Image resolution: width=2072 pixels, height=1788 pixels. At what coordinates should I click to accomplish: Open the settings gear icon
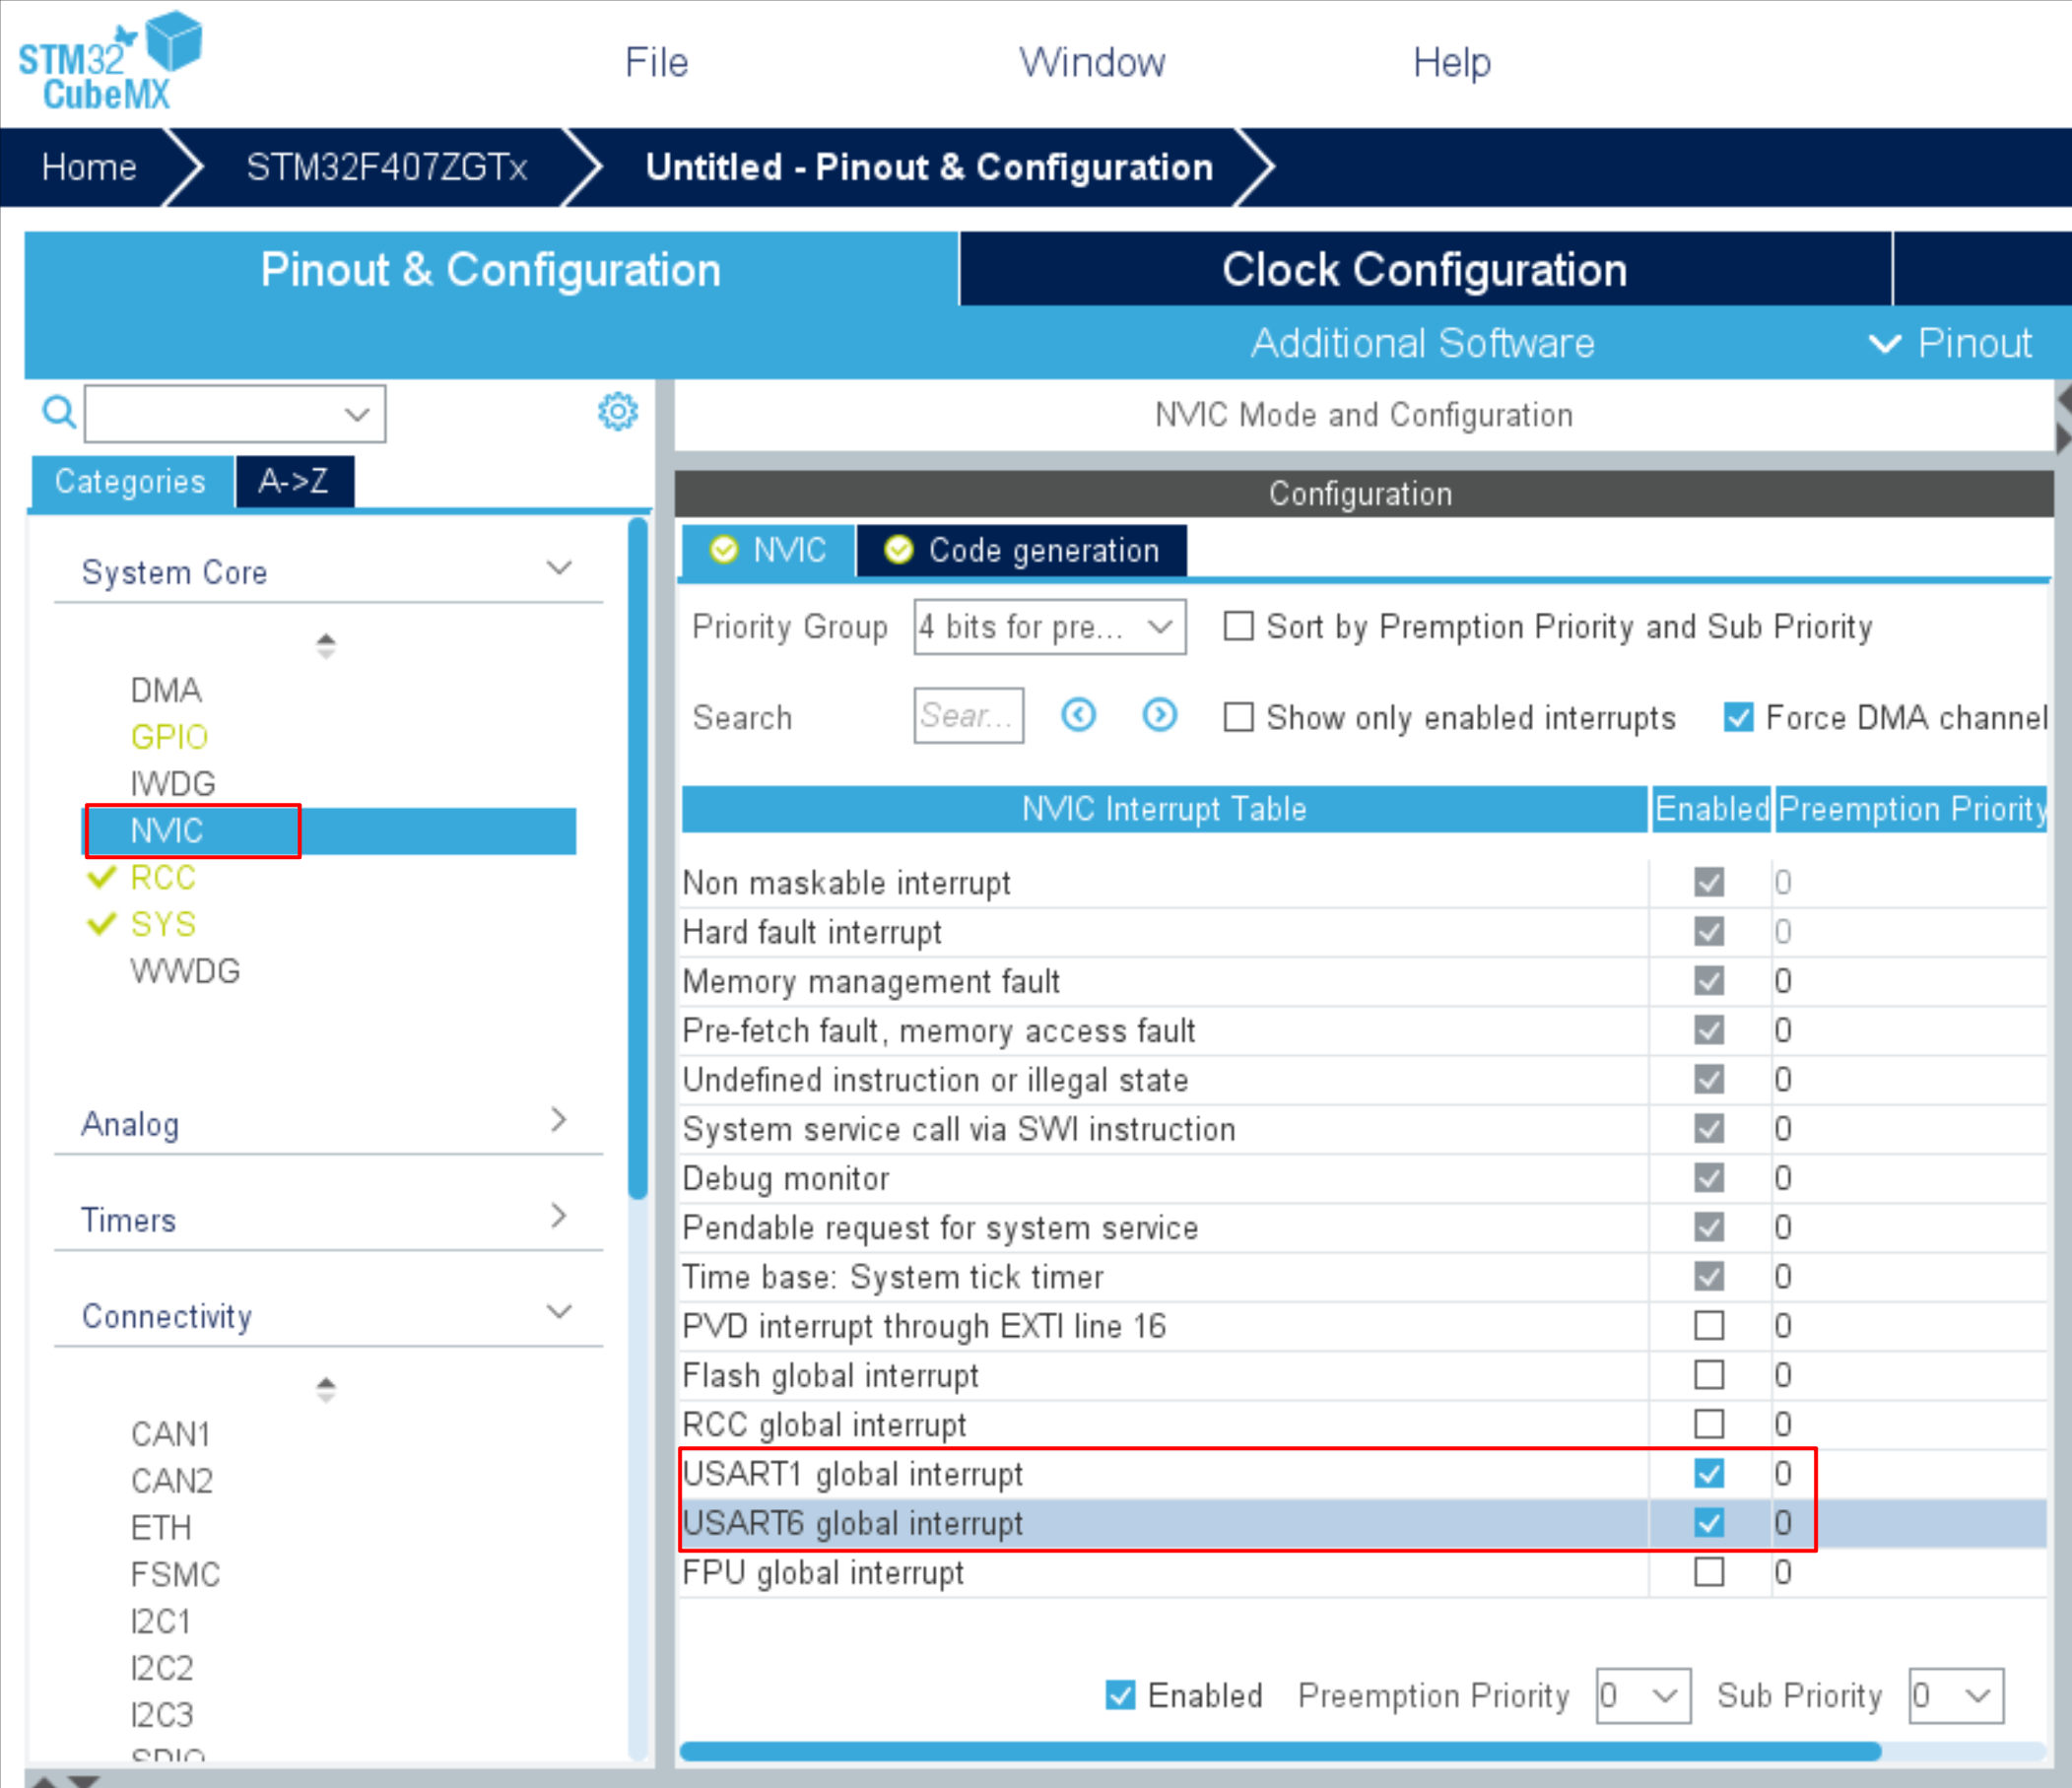pos(617,411)
